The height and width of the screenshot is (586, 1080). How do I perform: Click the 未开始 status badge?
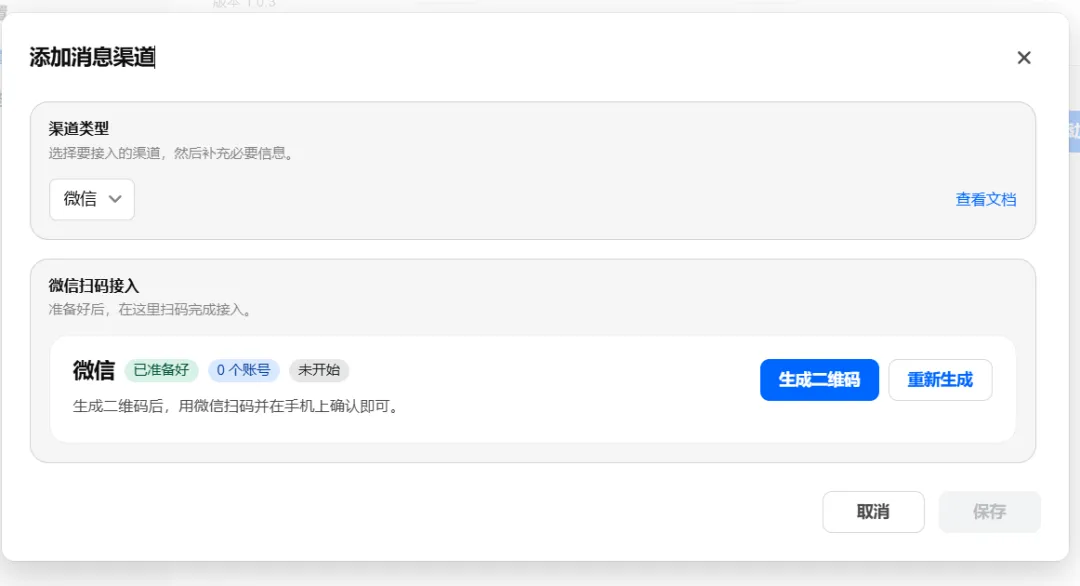point(319,370)
